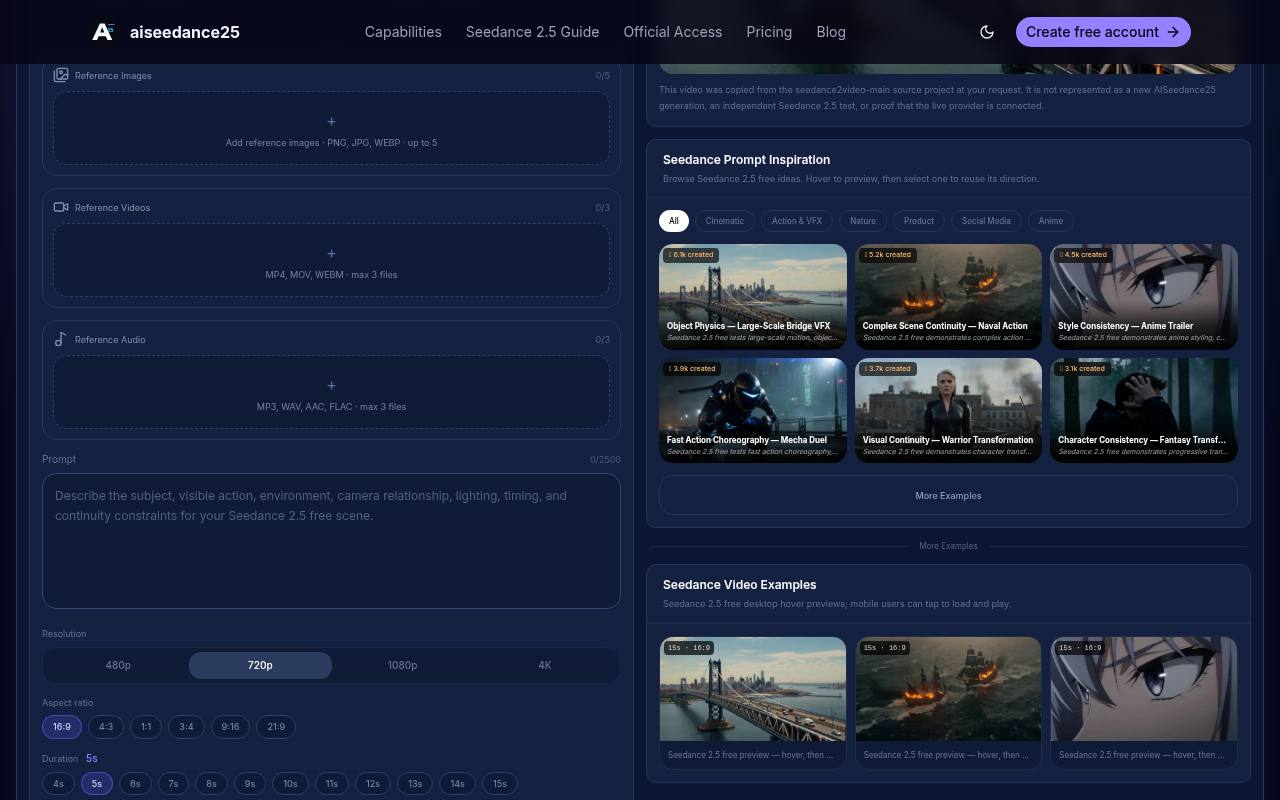
Task: Set duration to 7s
Action: 173,784
